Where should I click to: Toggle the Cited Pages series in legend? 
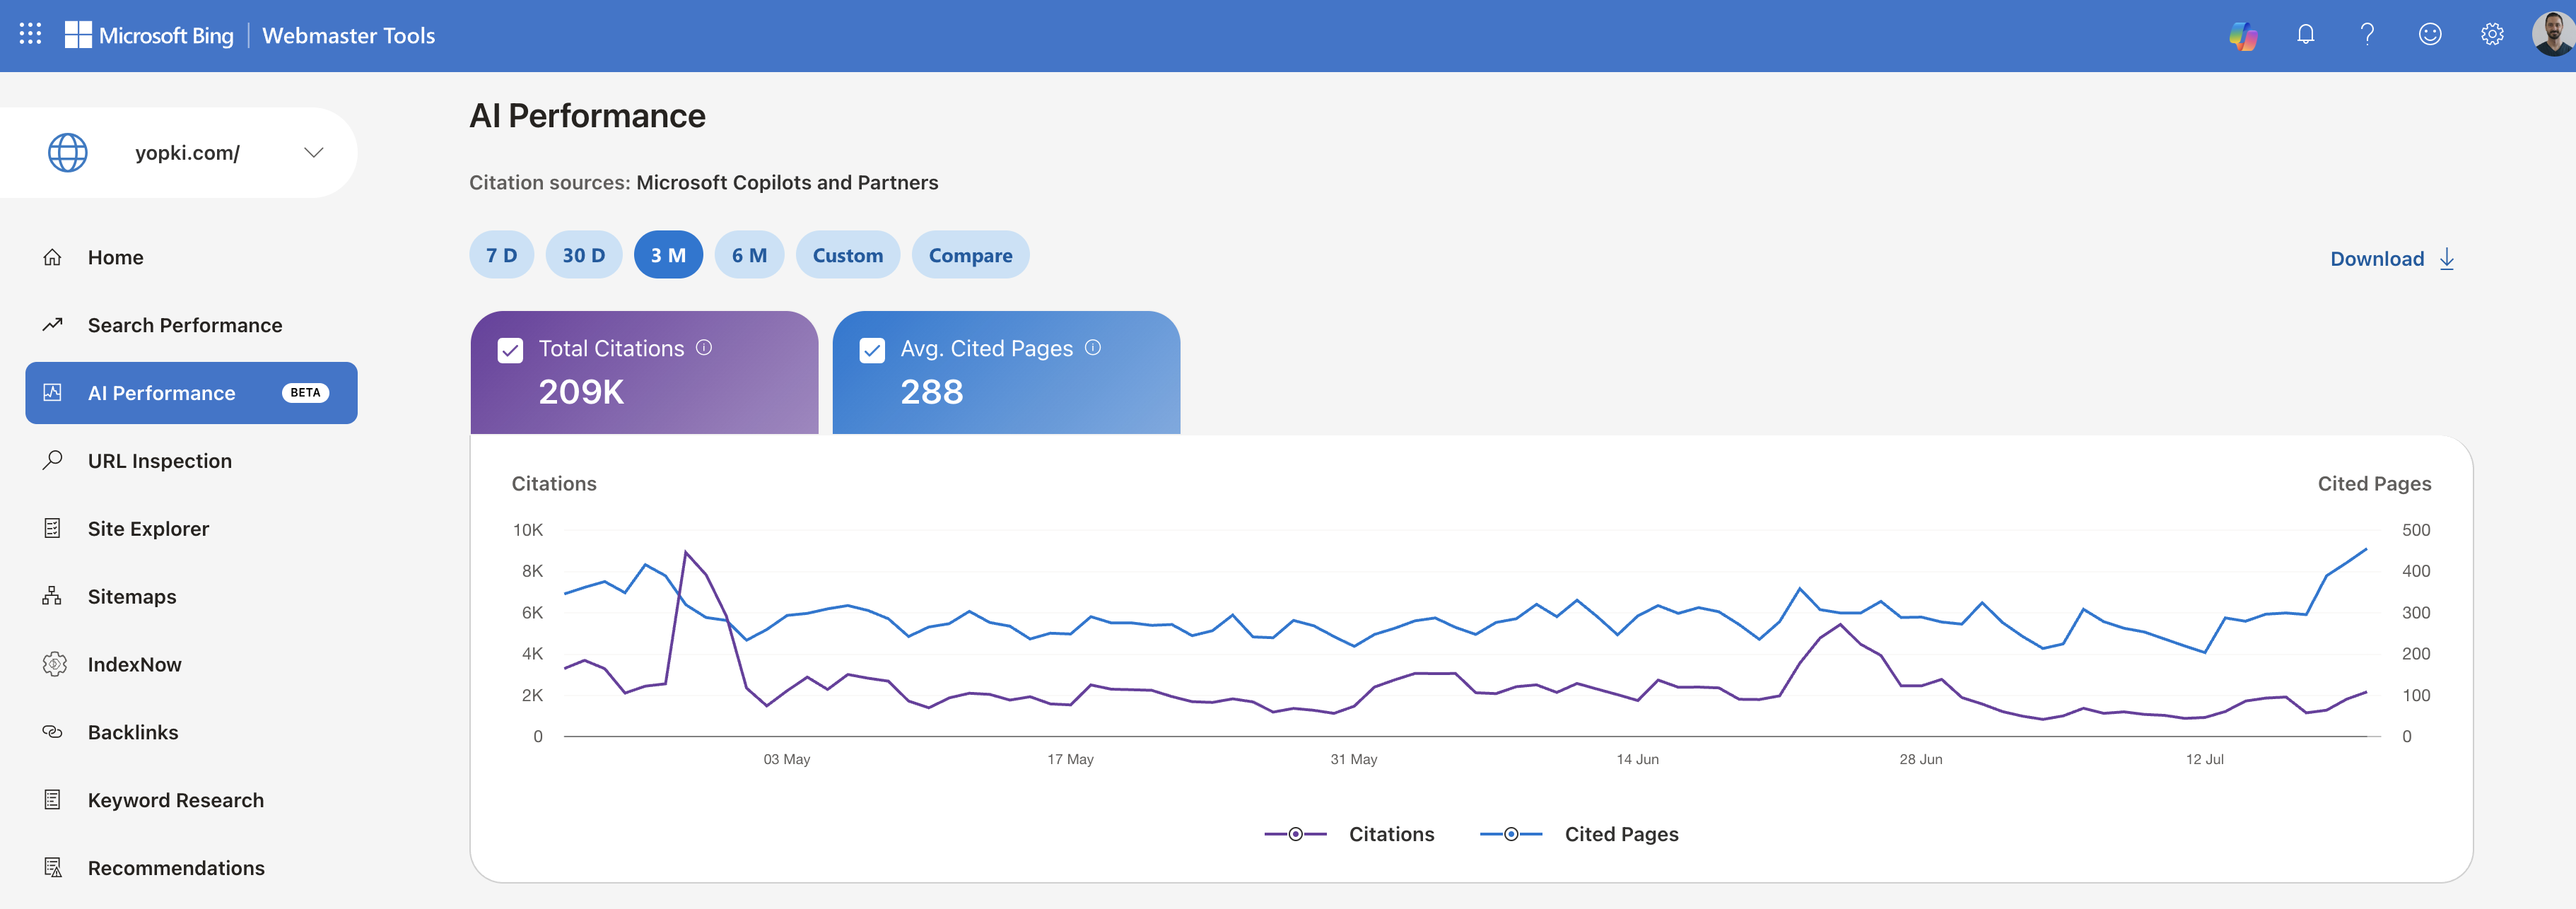[1580, 834]
